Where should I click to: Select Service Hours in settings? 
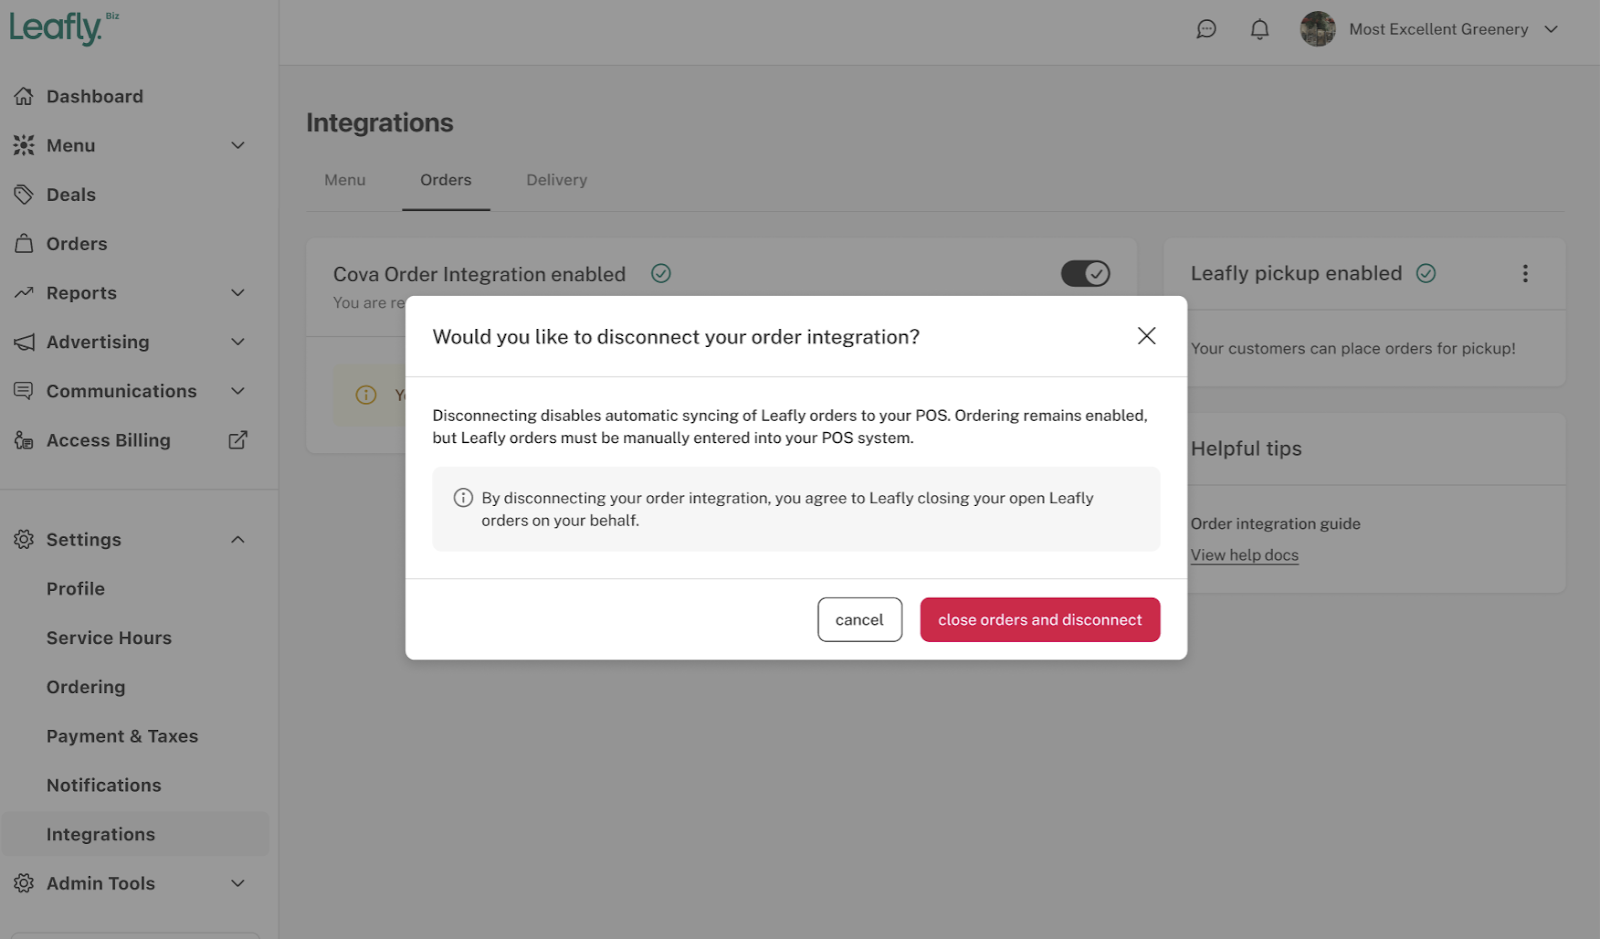coord(109,638)
